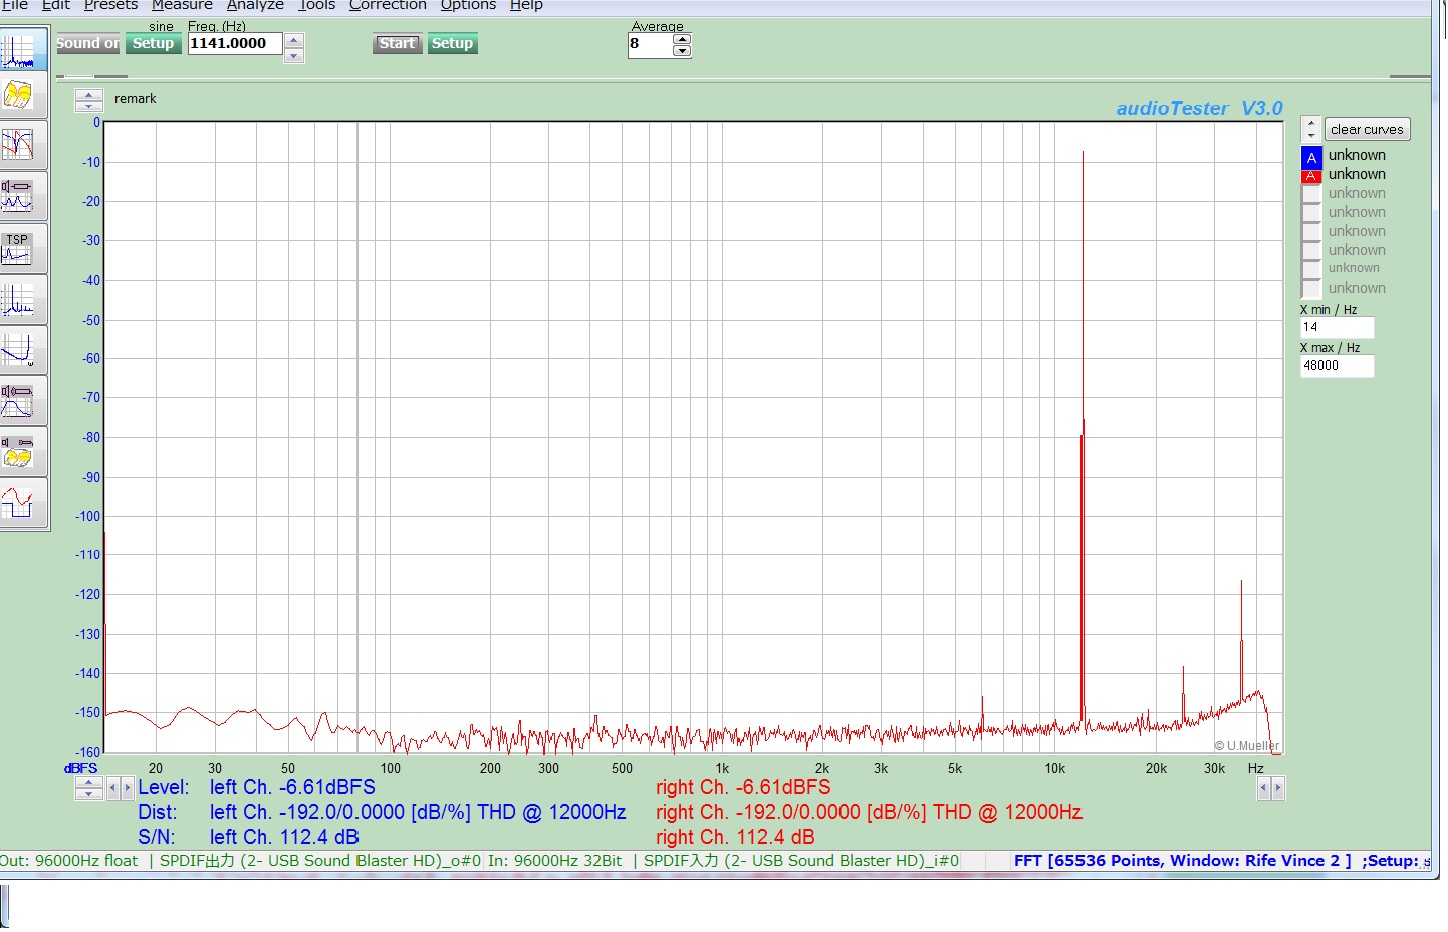Open the distortion spectrum bars tool

[x=21, y=299]
